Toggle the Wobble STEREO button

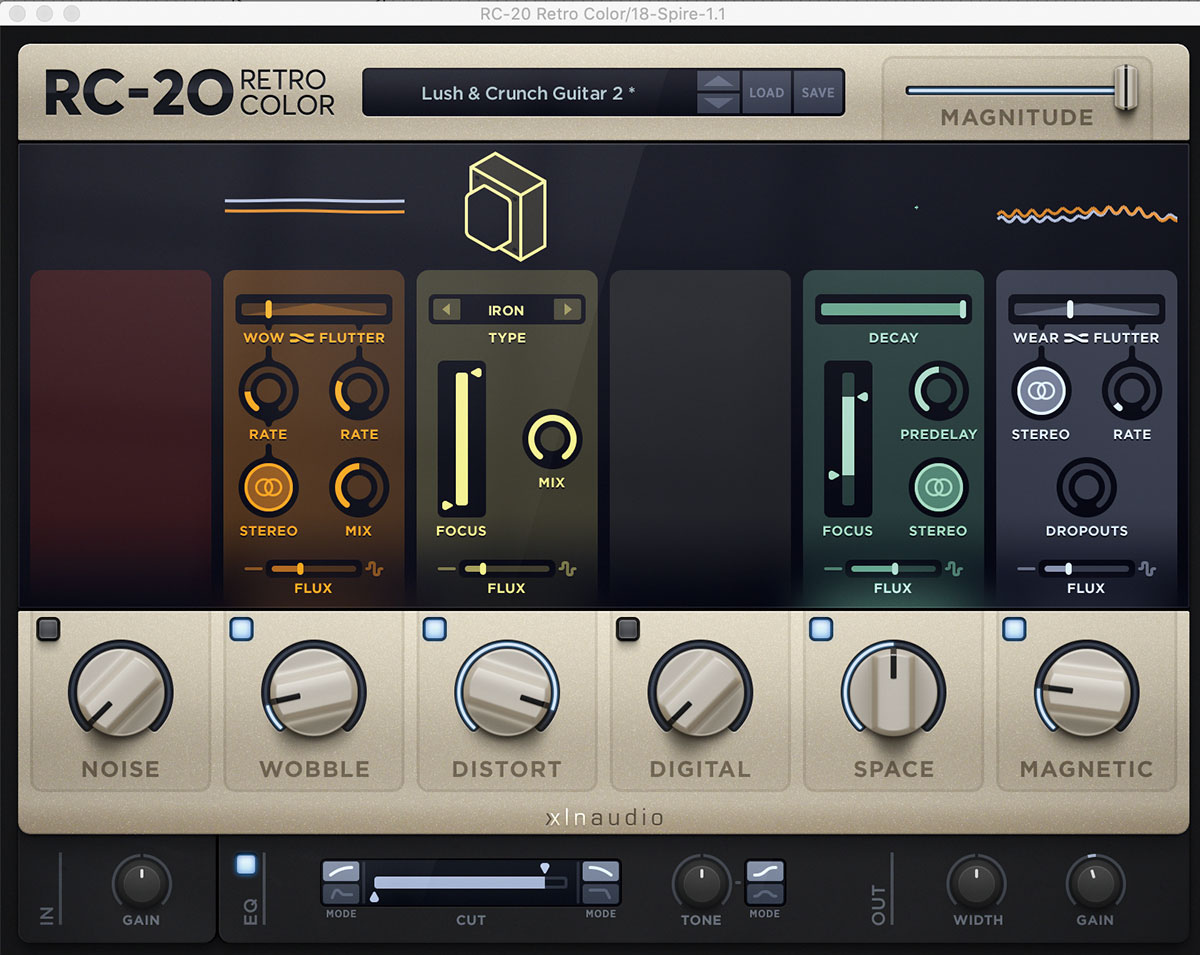point(268,487)
